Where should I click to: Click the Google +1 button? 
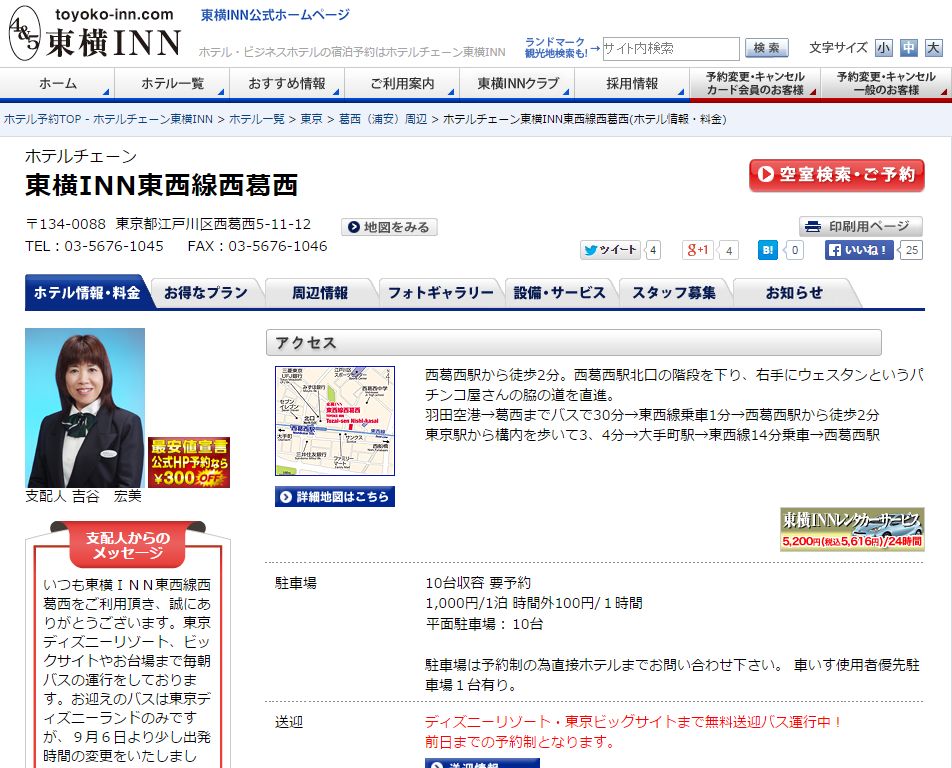(698, 250)
